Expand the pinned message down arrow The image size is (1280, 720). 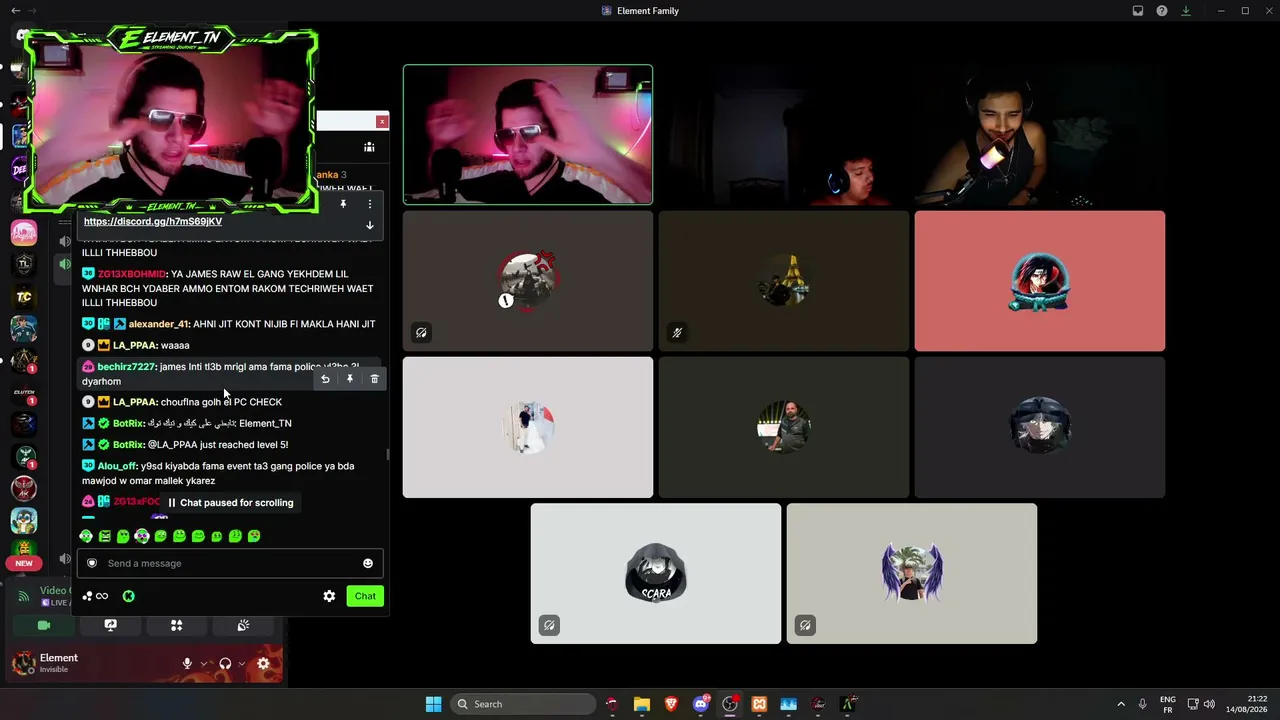pos(369,225)
